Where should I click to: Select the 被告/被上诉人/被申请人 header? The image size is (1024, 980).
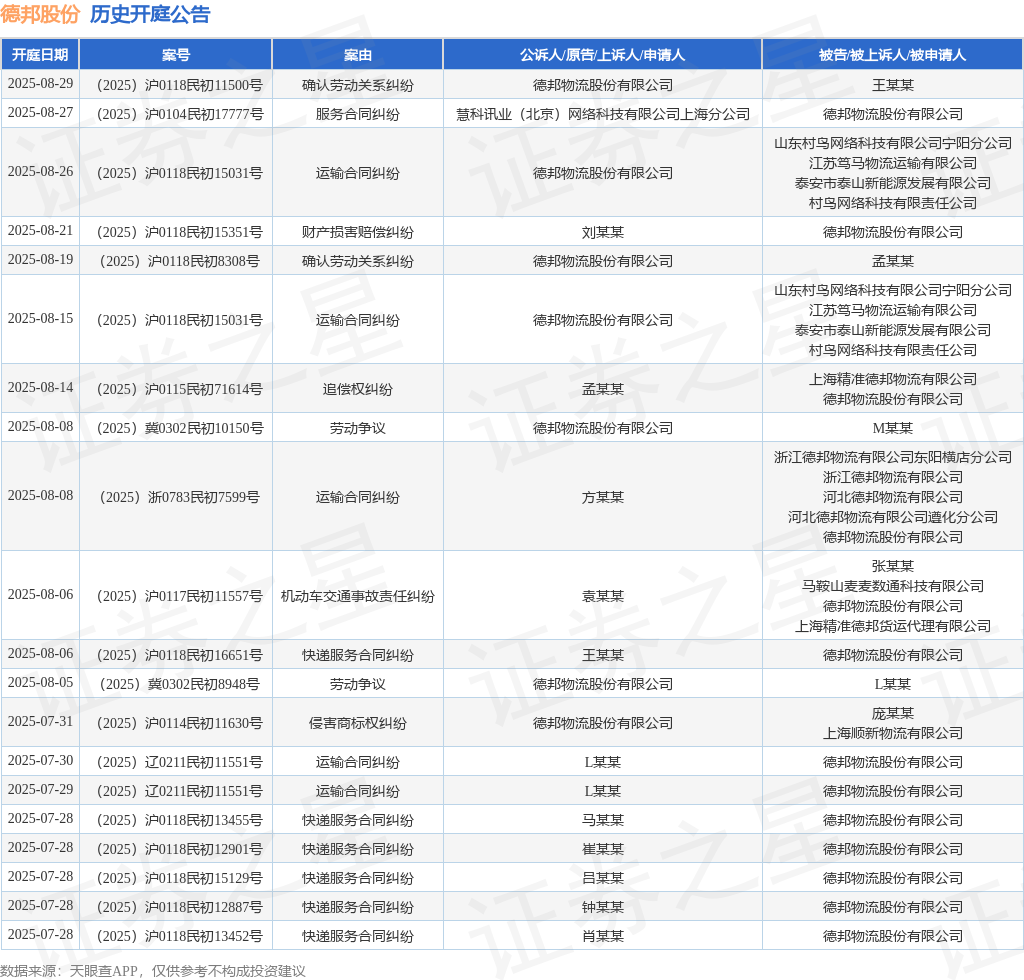point(892,55)
